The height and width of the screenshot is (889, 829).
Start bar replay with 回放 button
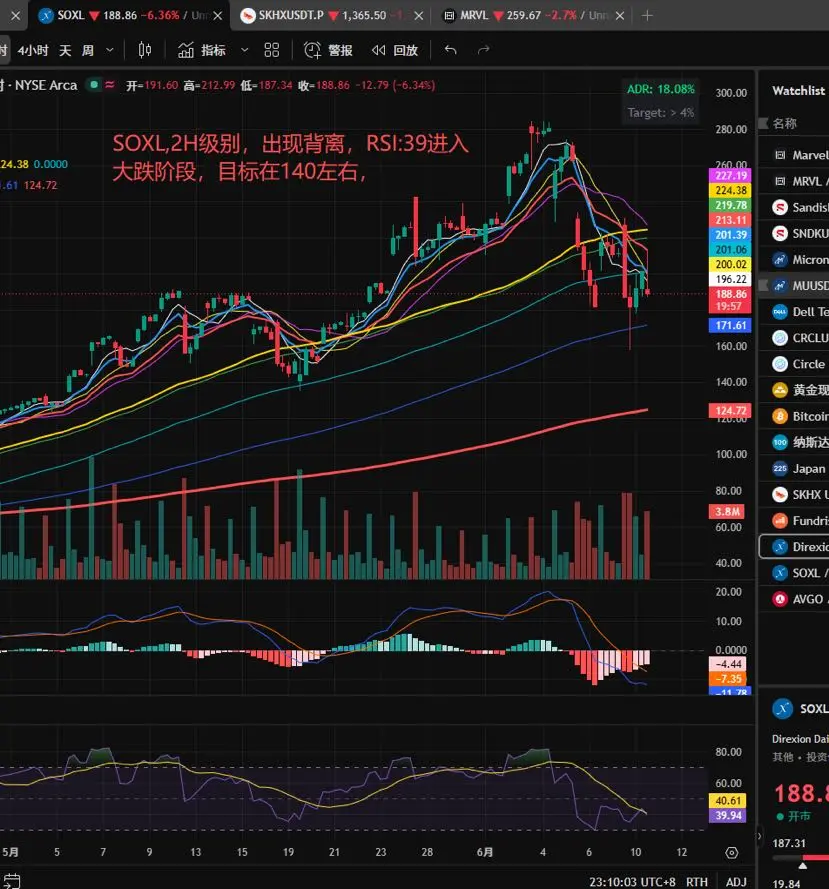pyautogui.click(x=395, y=50)
